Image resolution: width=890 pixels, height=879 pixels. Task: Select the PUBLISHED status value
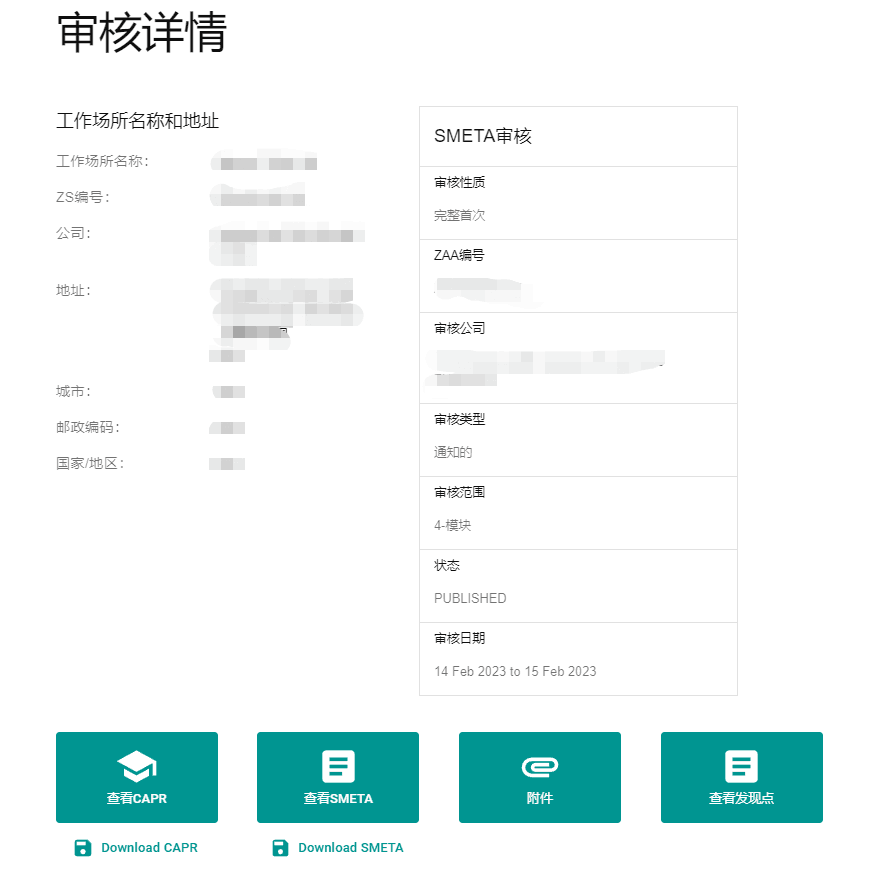[470, 598]
